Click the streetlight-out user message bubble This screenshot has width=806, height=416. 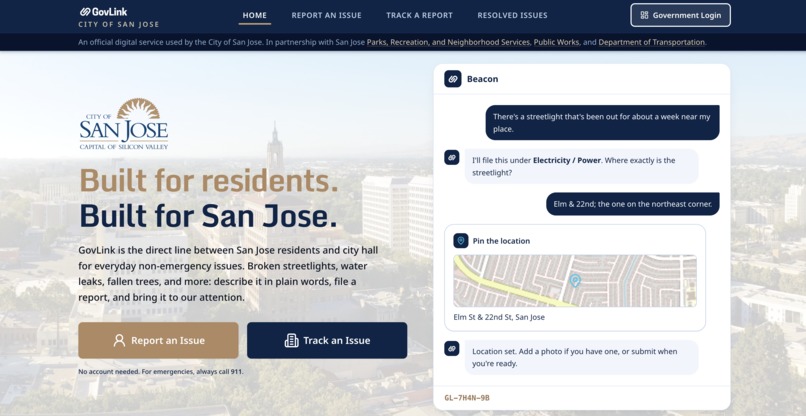point(602,122)
